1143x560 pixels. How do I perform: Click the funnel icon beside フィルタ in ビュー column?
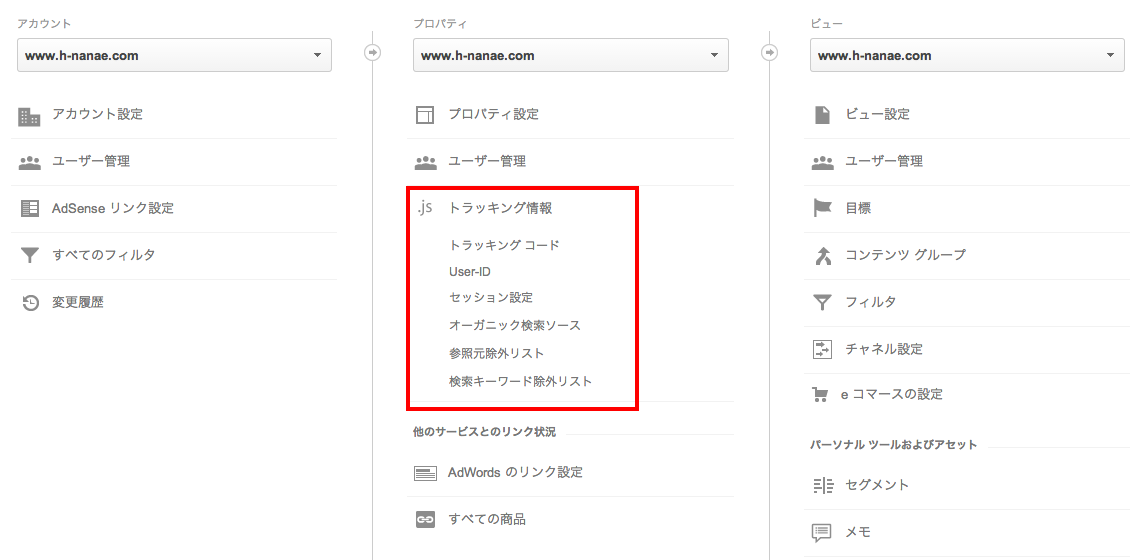coord(822,302)
